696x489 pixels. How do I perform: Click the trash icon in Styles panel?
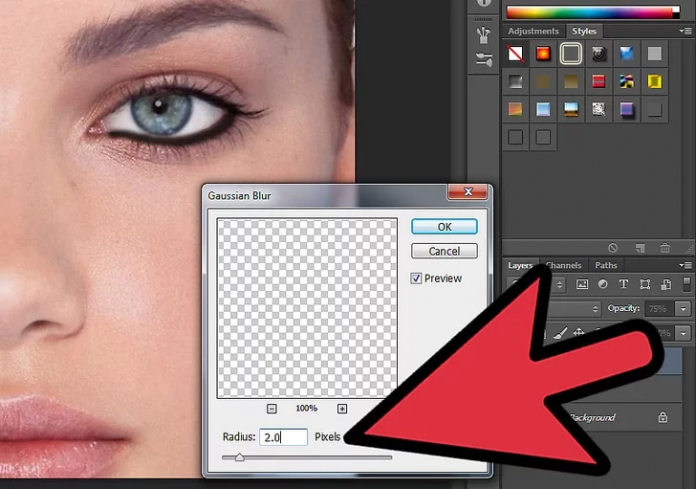click(665, 247)
